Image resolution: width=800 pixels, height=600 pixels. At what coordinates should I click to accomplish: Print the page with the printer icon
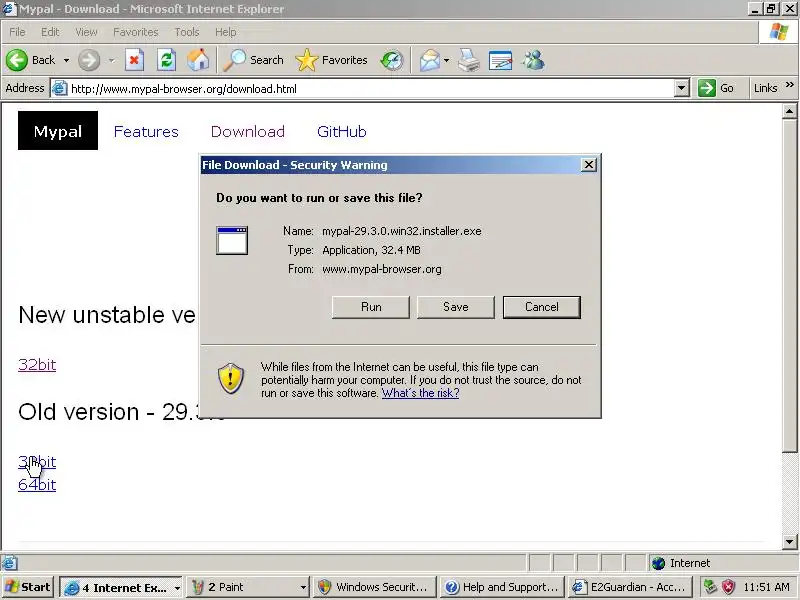[x=468, y=60]
